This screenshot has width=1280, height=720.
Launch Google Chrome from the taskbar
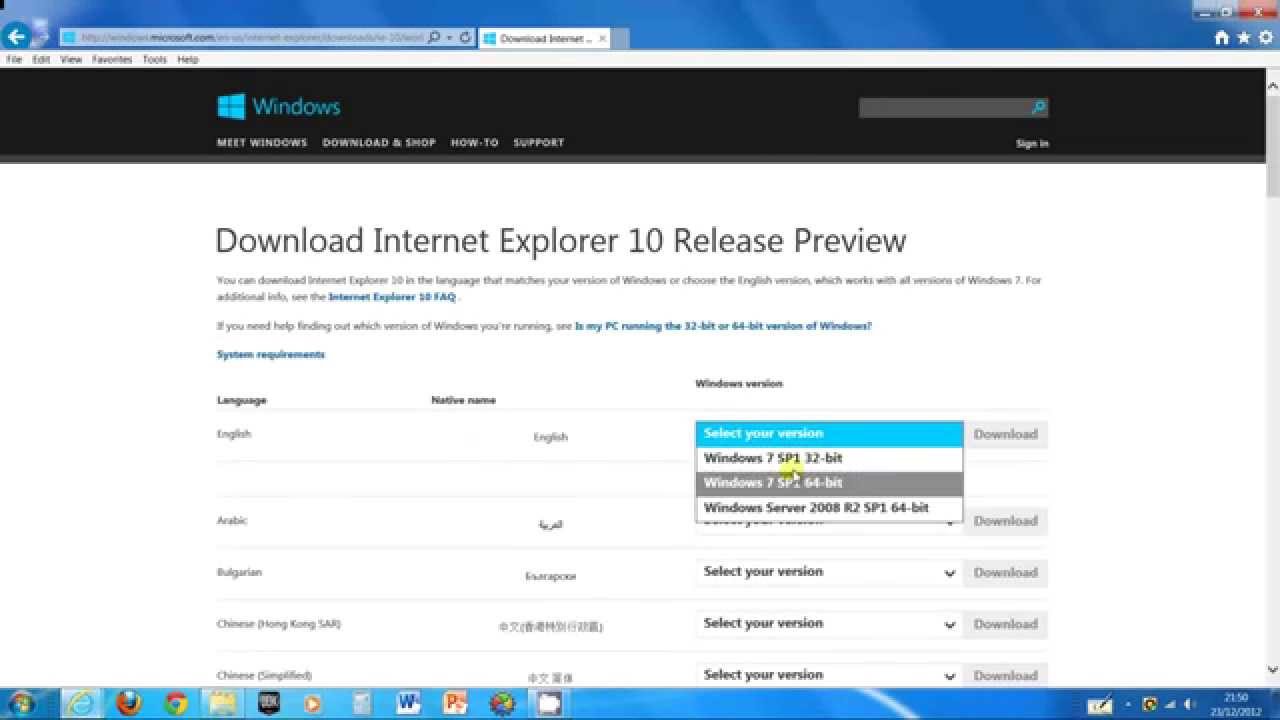click(x=176, y=703)
